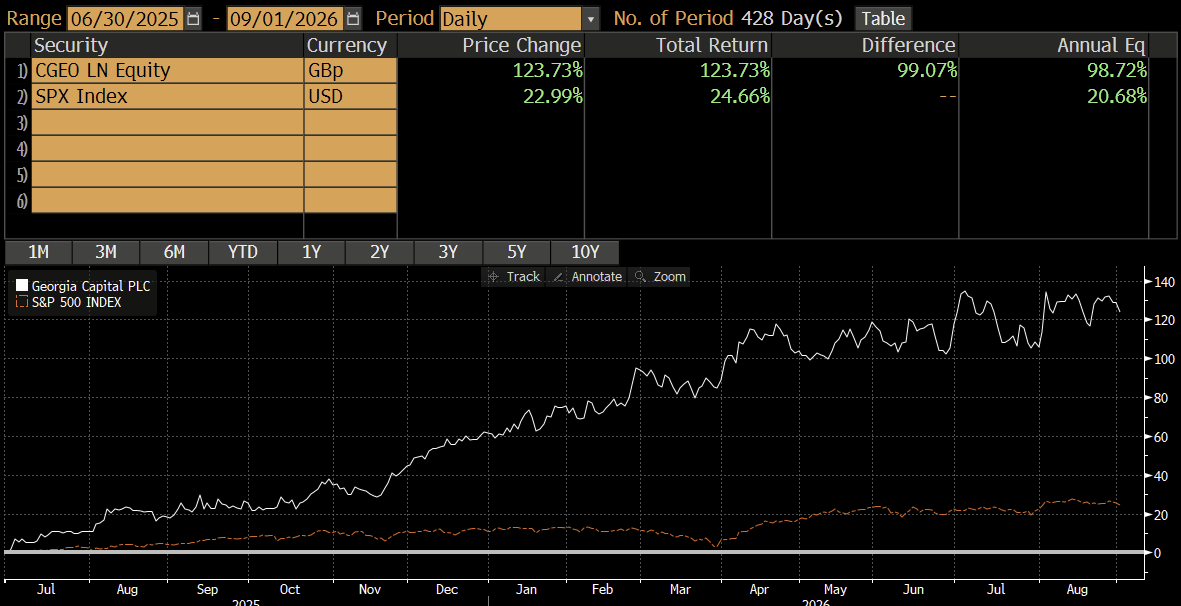Click the orange S&P 500 INDEX legend swatch
Screen dimensions: 1181x606
coord(22,303)
